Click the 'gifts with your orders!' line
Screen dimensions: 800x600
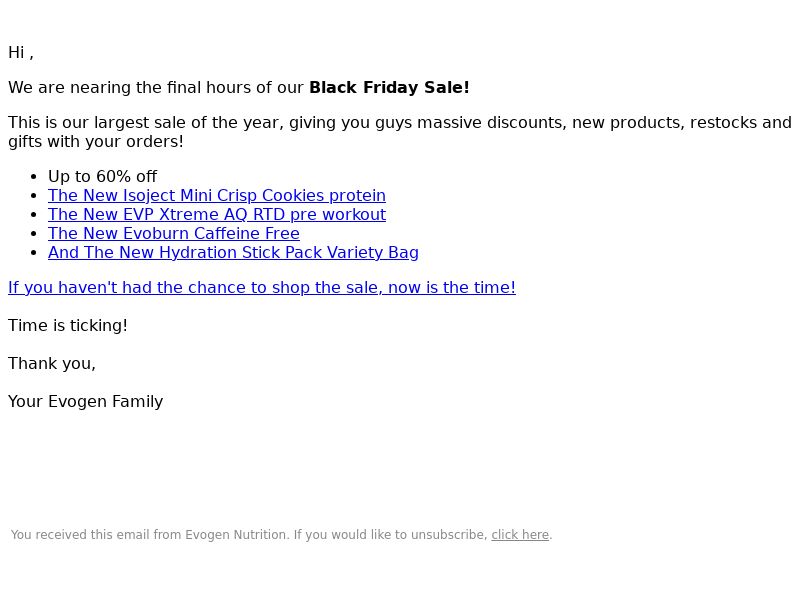(96, 141)
